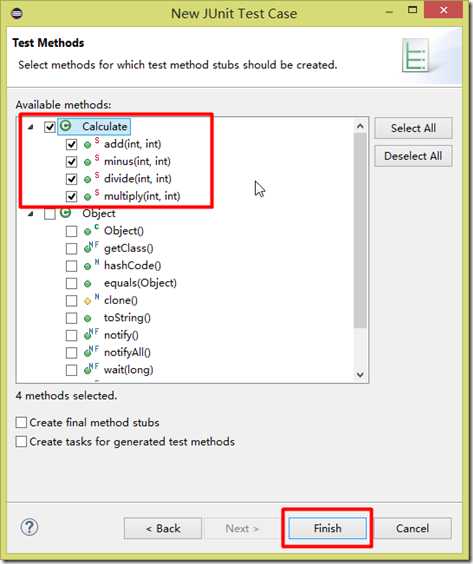Click the wizard banner test list icon

point(416,56)
